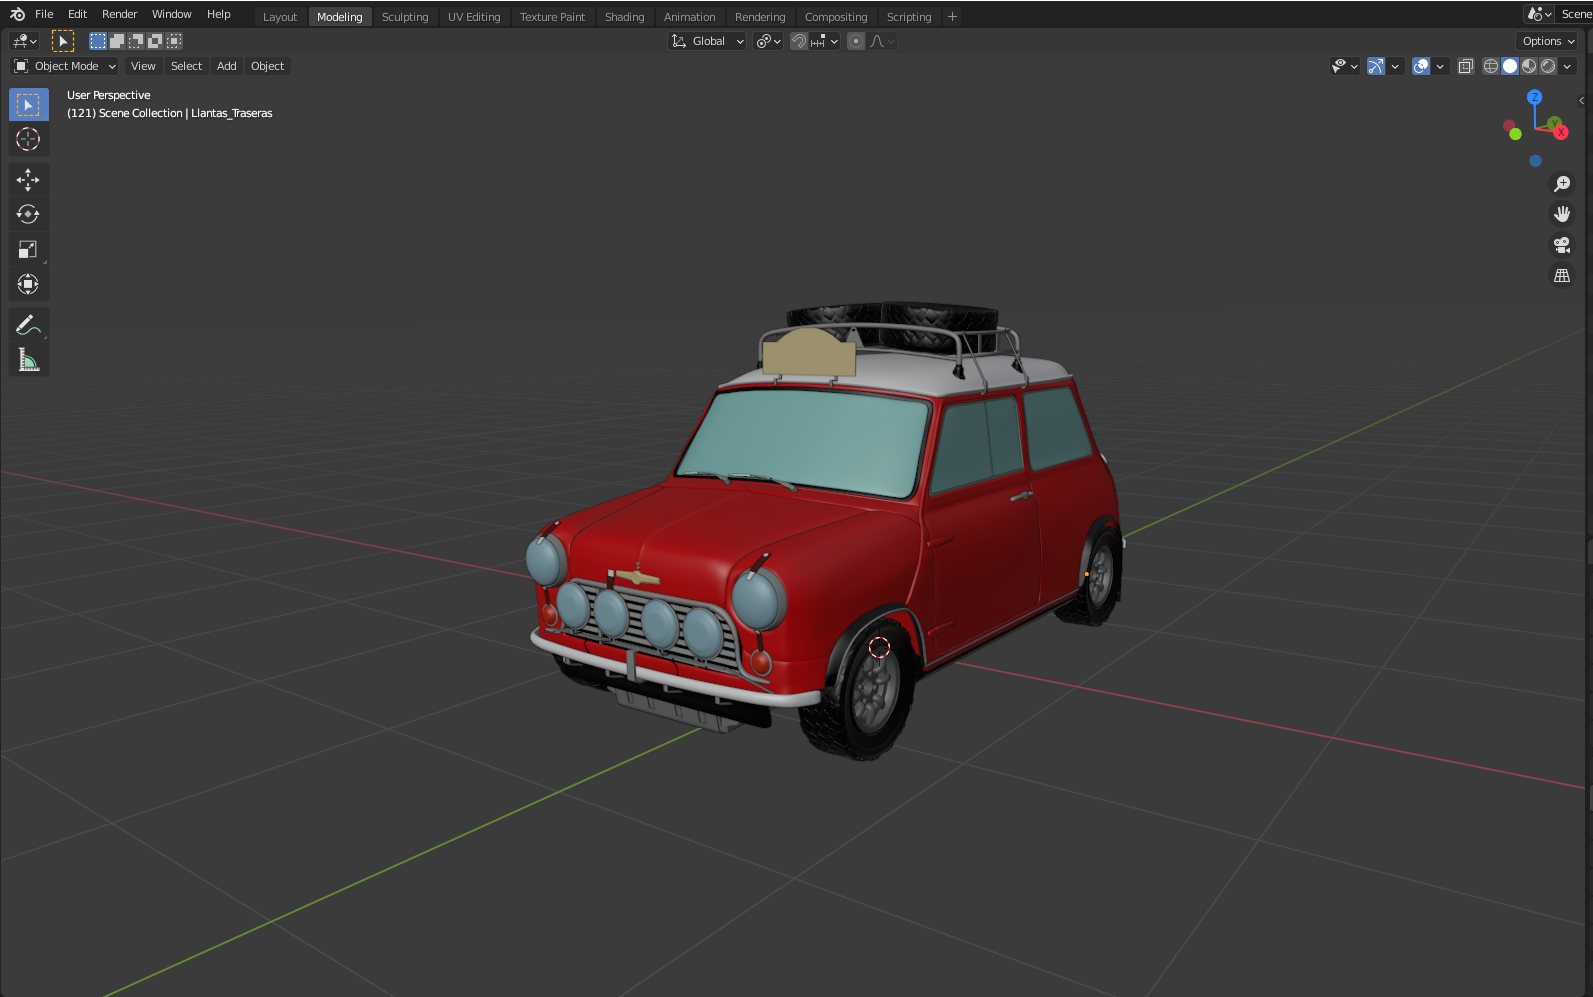
Task: Click the tweak select arrow tool icon
Action: coord(63,41)
